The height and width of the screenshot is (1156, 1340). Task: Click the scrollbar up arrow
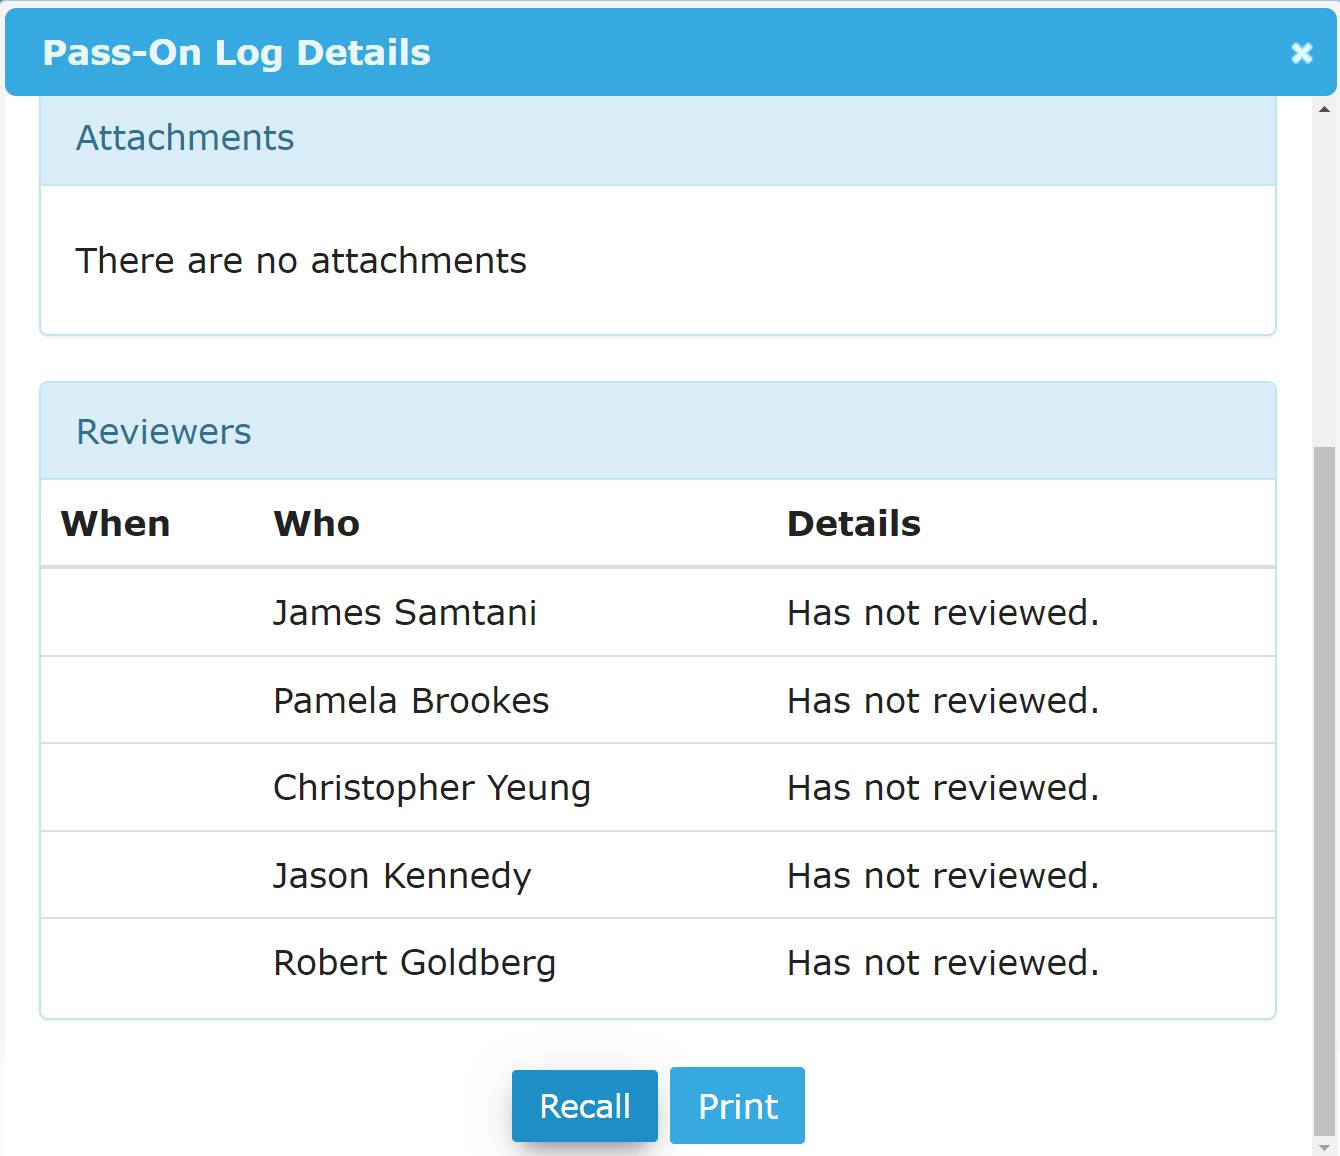click(1325, 108)
